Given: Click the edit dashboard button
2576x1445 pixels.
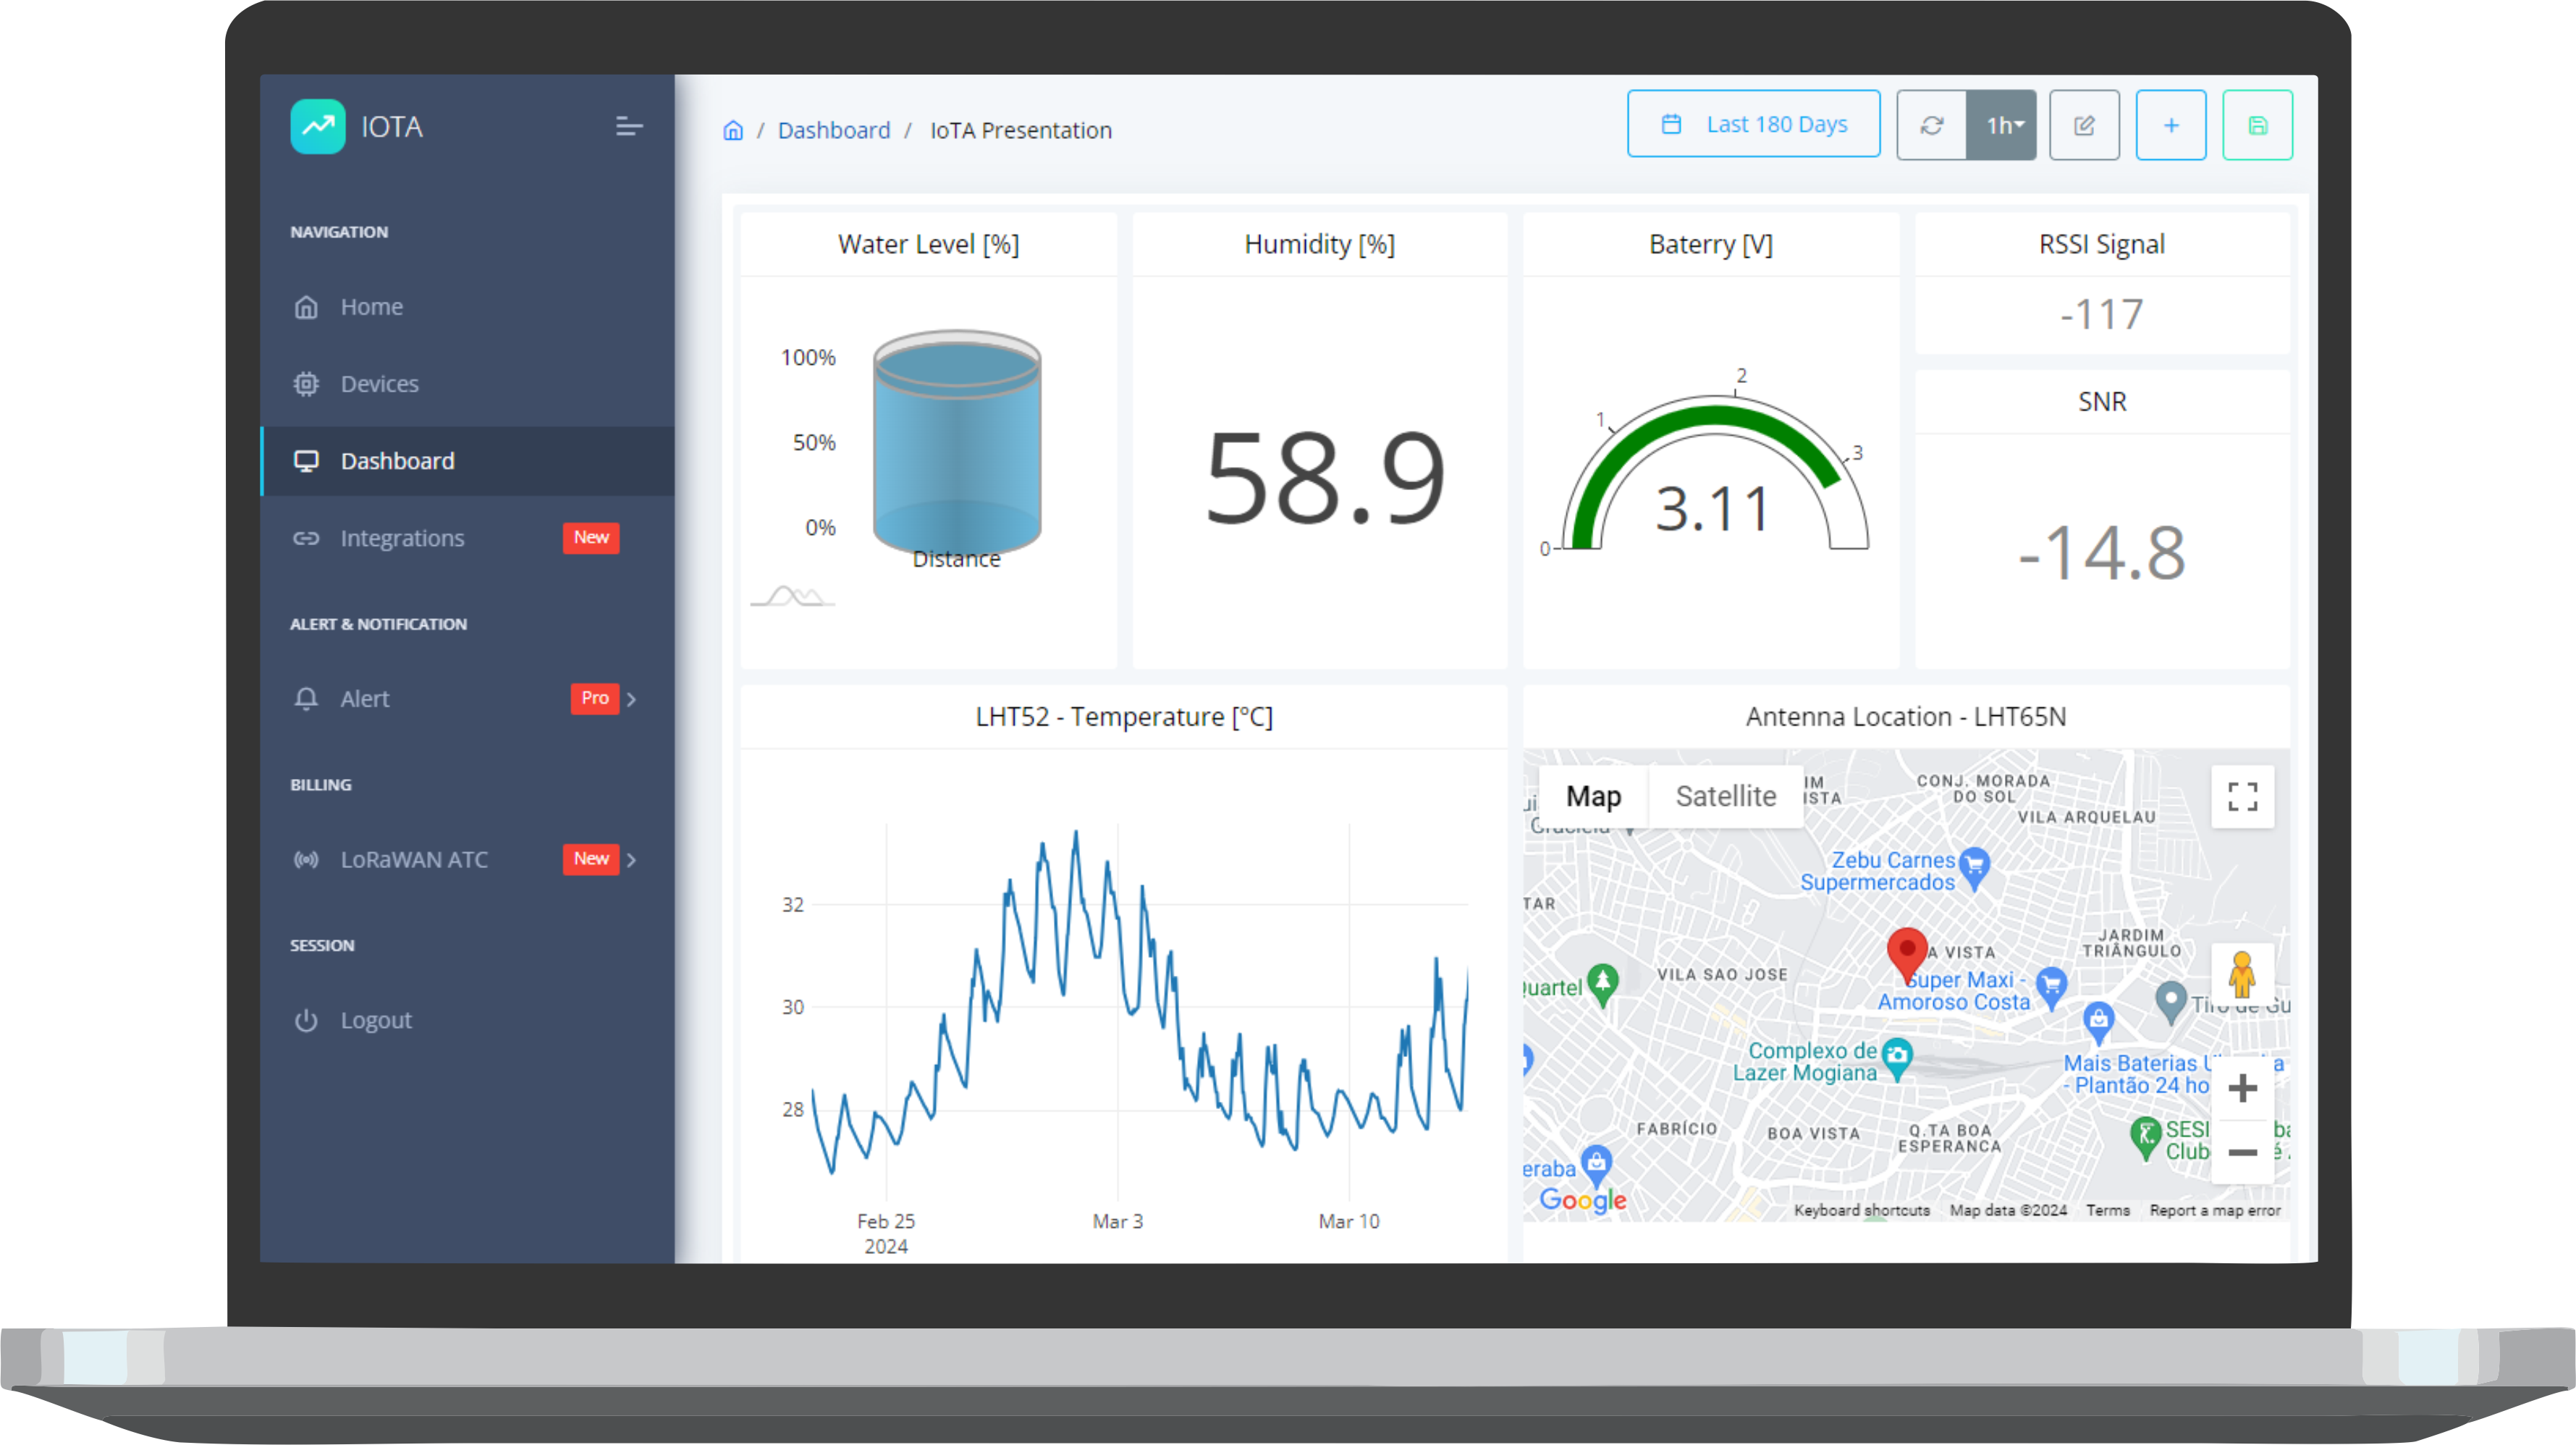Looking at the screenshot, I should click(x=2084, y=124).
